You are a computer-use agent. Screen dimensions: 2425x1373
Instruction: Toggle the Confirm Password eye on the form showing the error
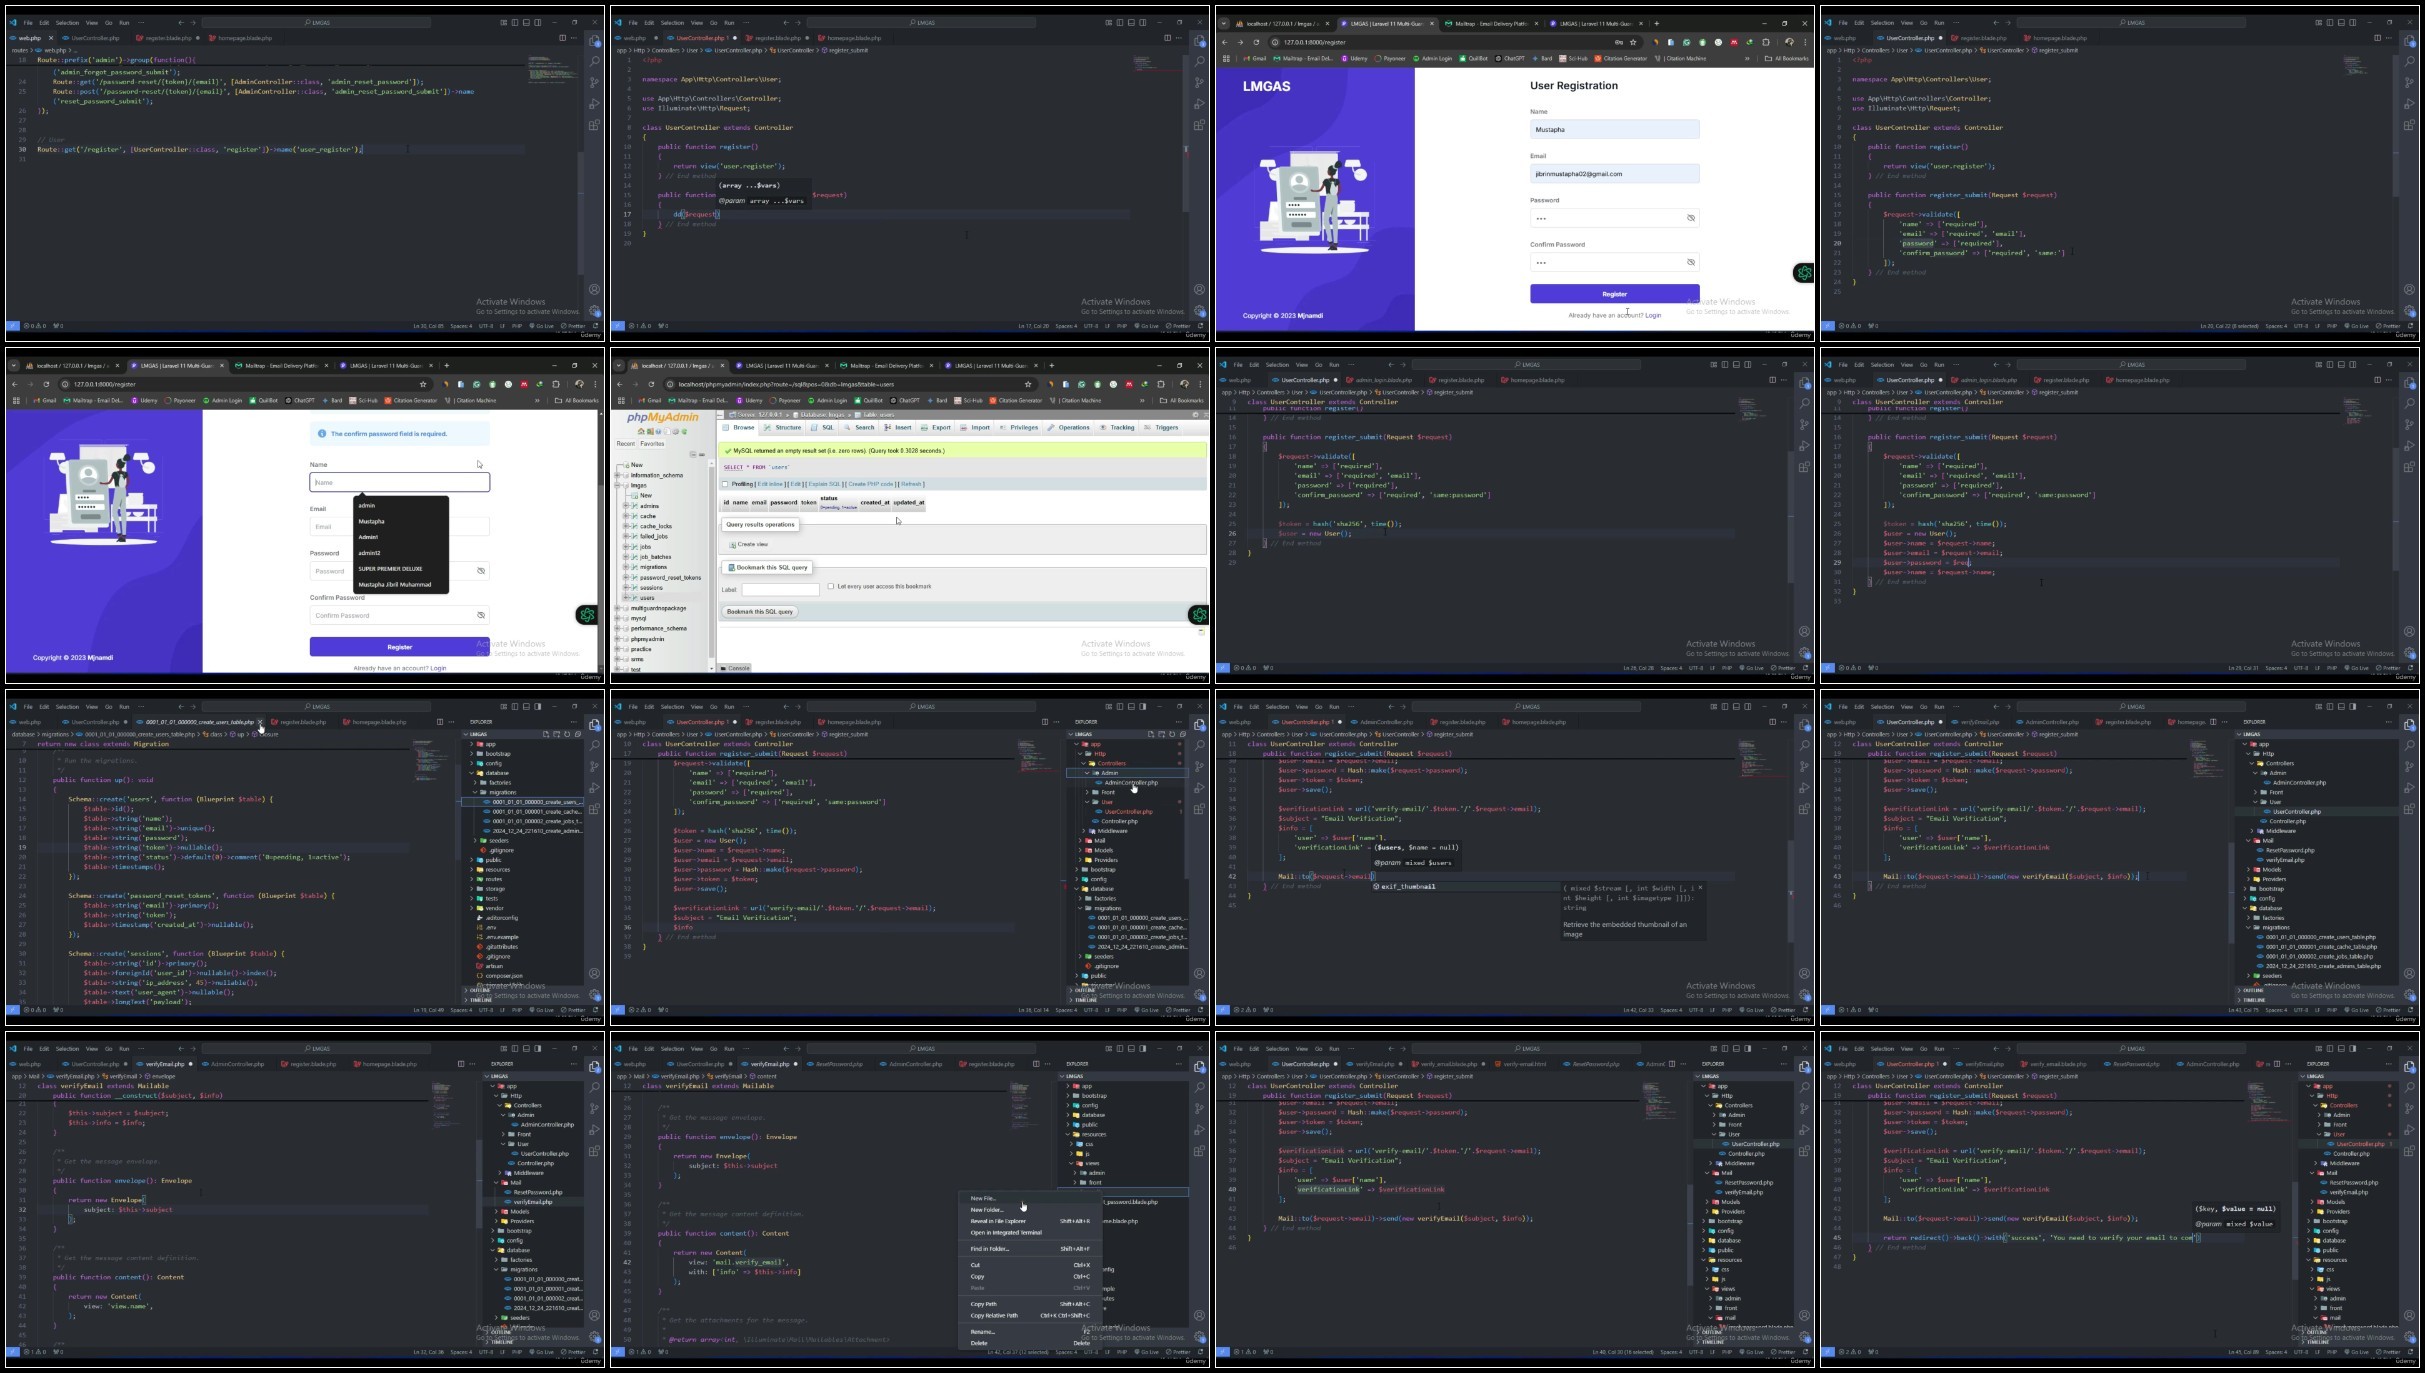pyautogui.click(x=481, y=616)
